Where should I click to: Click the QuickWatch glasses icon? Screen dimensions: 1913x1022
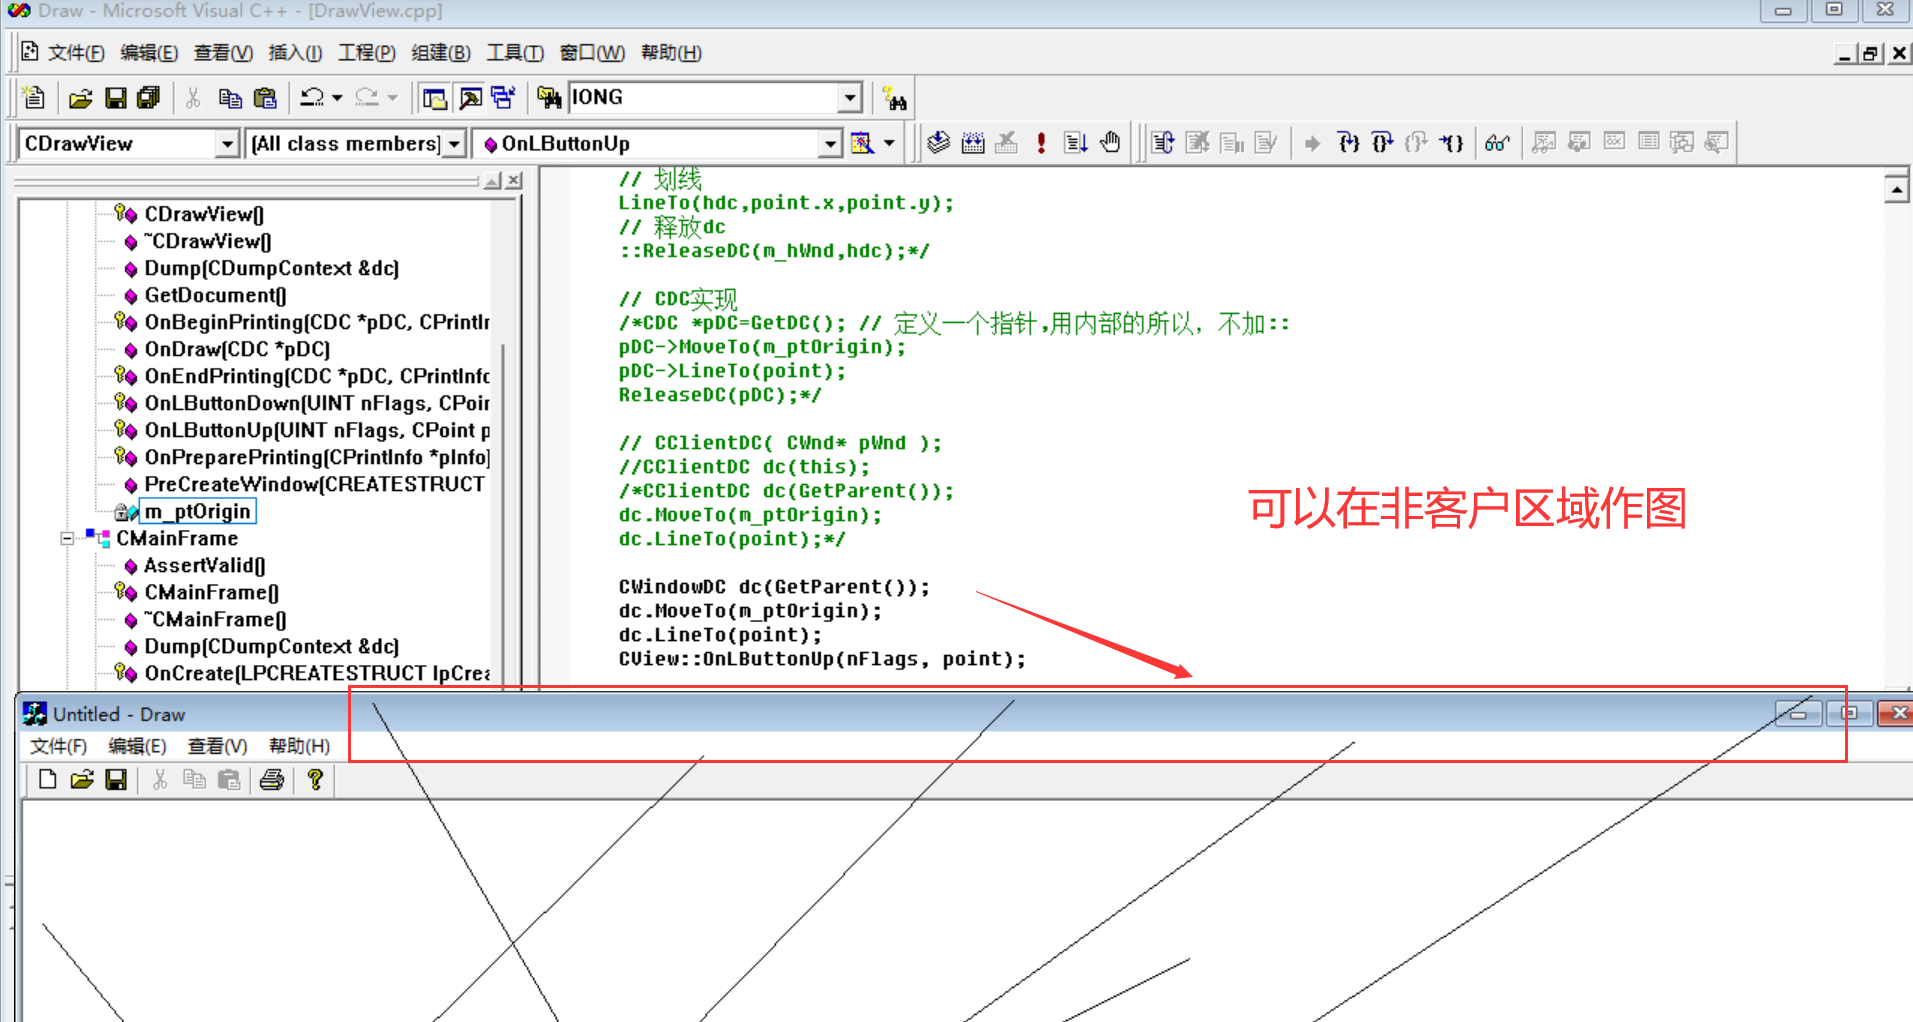pyautogui.click(x=1497, y=143)
